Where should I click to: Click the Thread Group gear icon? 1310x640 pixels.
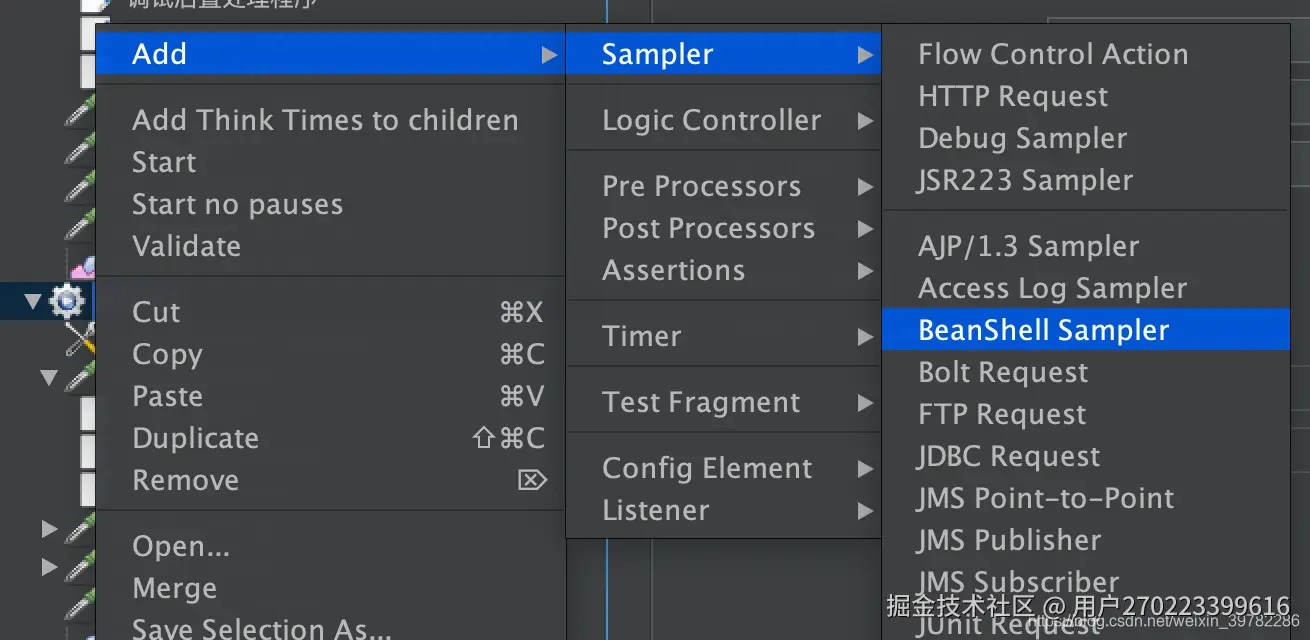67,300
